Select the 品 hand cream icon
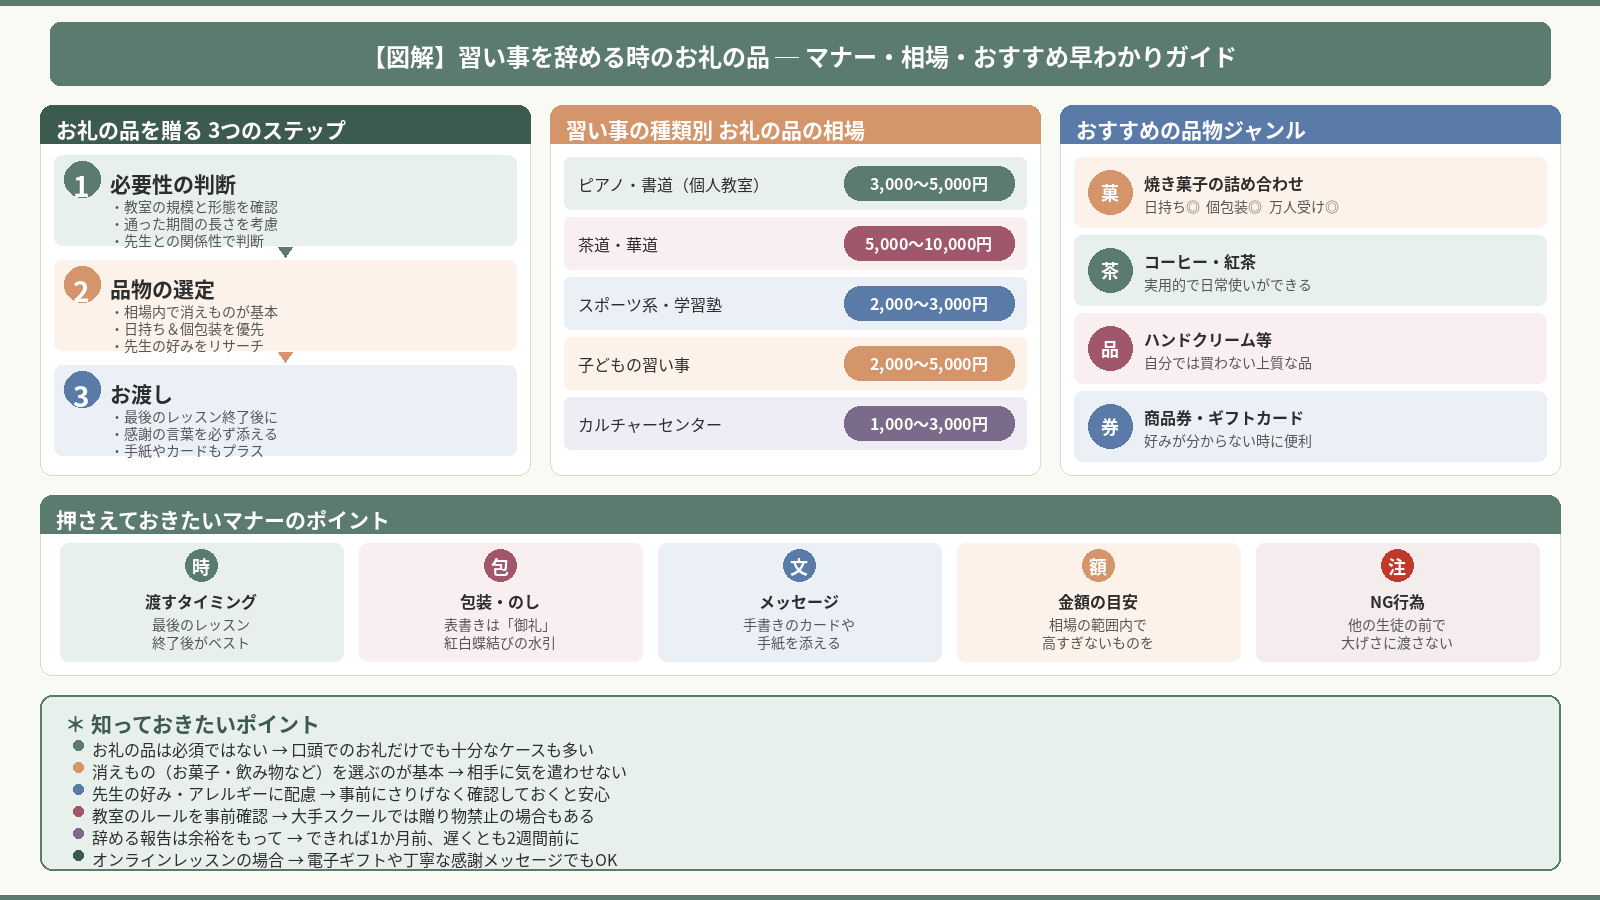Screen dimensions: 1600x900 click(1110, 349)
